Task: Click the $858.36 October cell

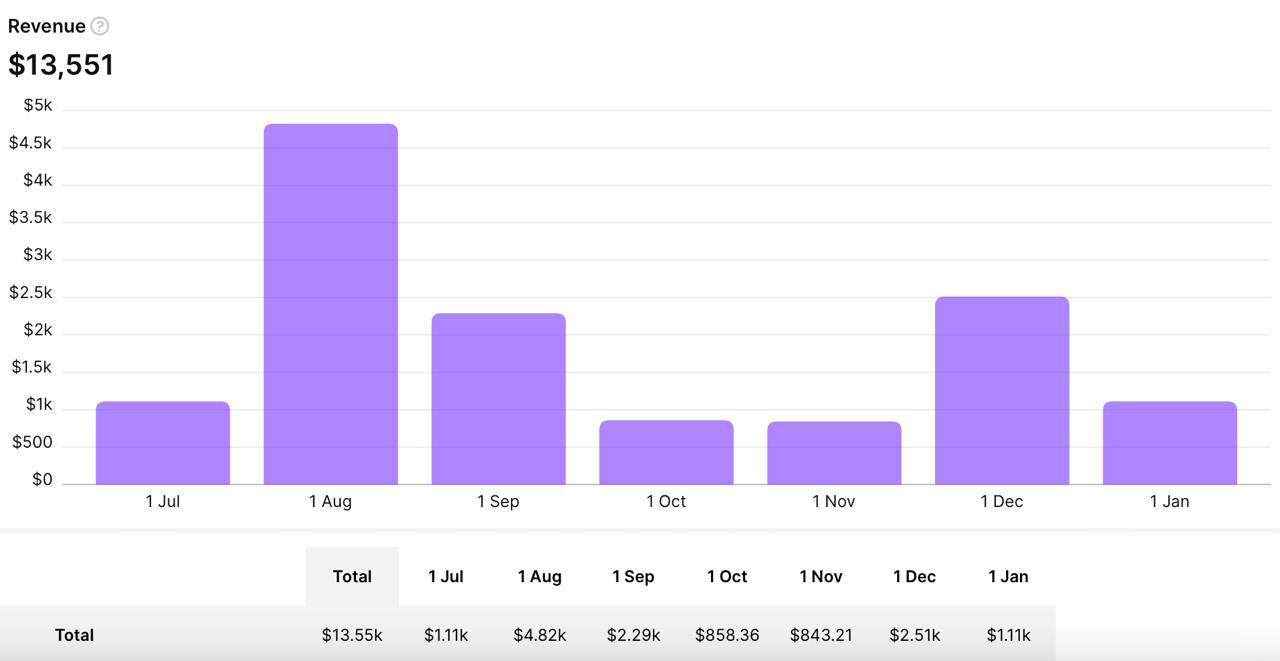Action: 727,635
